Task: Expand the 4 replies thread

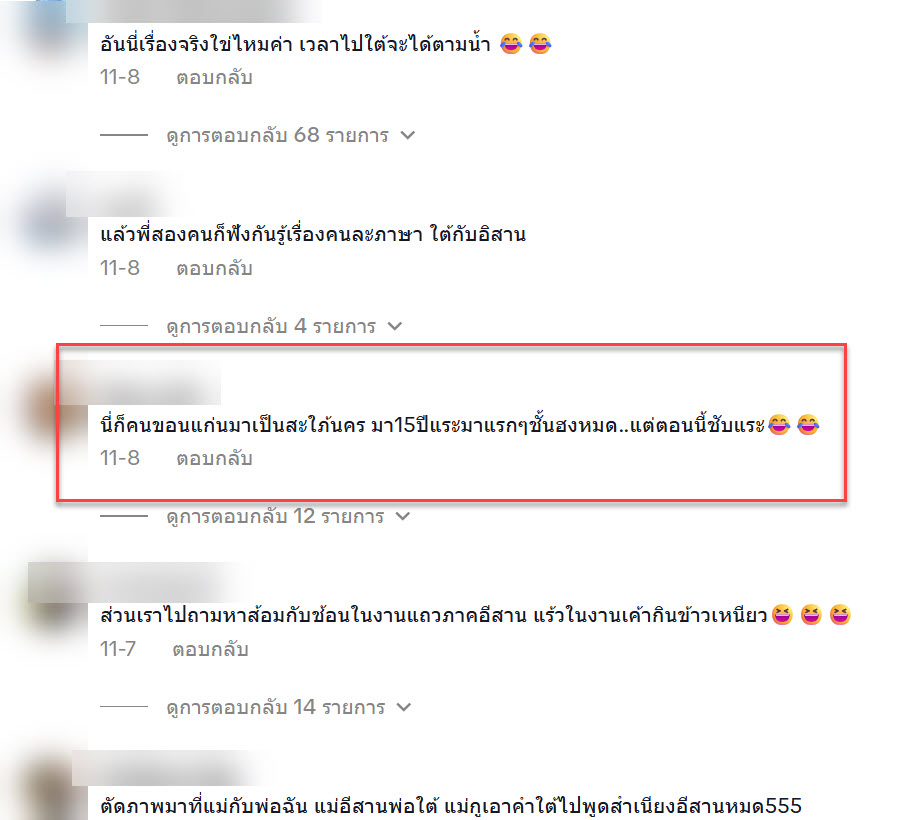Action: 271,326
